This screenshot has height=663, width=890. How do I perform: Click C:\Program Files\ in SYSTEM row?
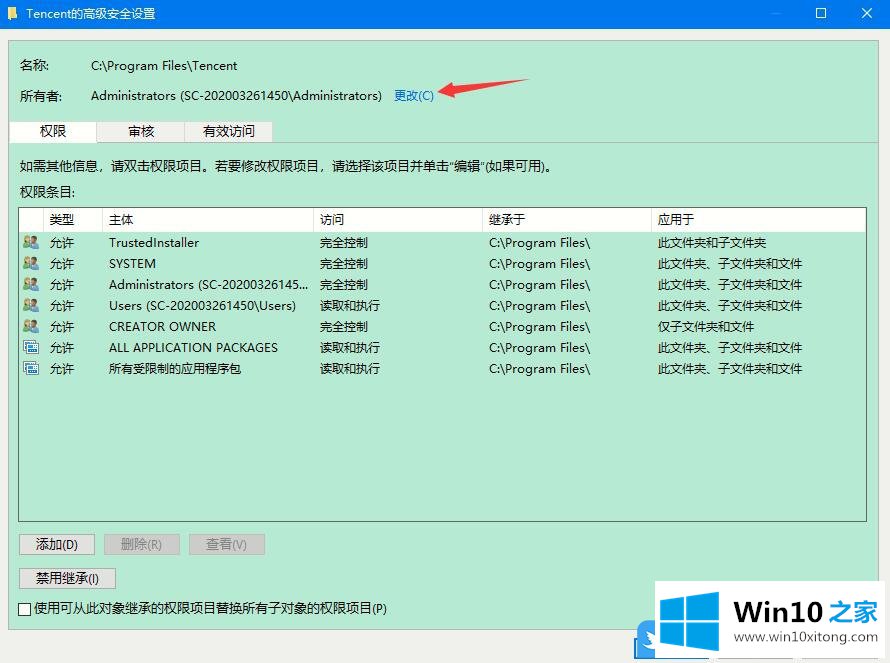539,263
